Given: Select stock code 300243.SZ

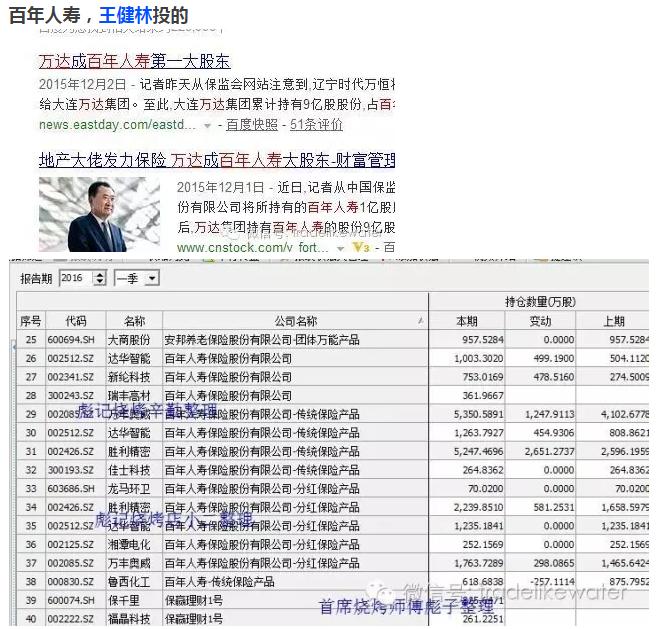Looking at the screenshot, I should (71, 396).
